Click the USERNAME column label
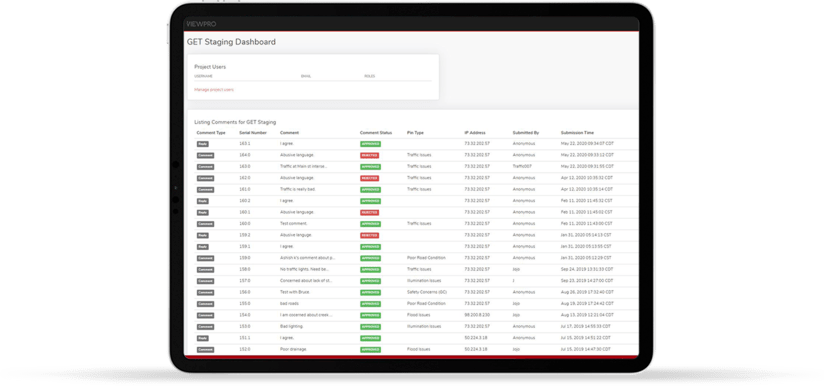This screenshot has height=386, width=824. click(203, 76)
